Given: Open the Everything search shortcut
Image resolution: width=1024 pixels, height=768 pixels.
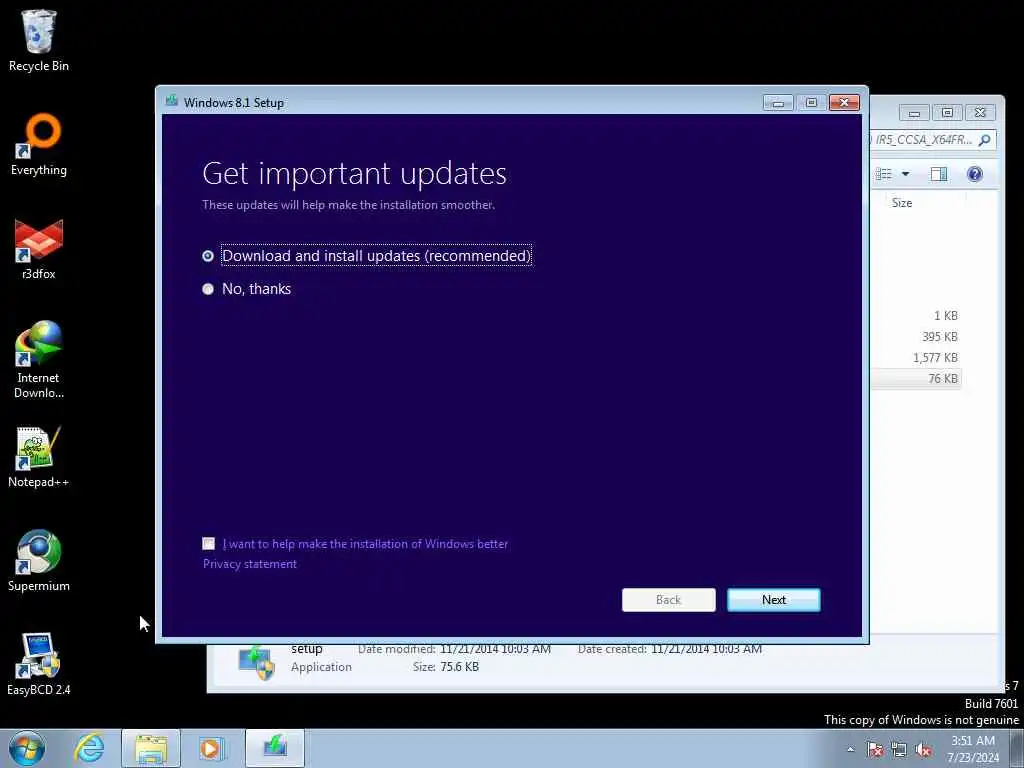Looking at the screenshot, I should [x=39, y=144].
